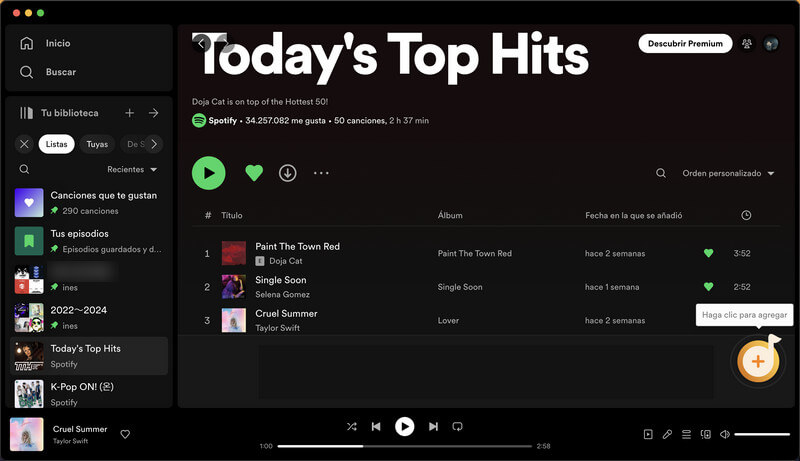Click Paint The Town Red album art

234,253
